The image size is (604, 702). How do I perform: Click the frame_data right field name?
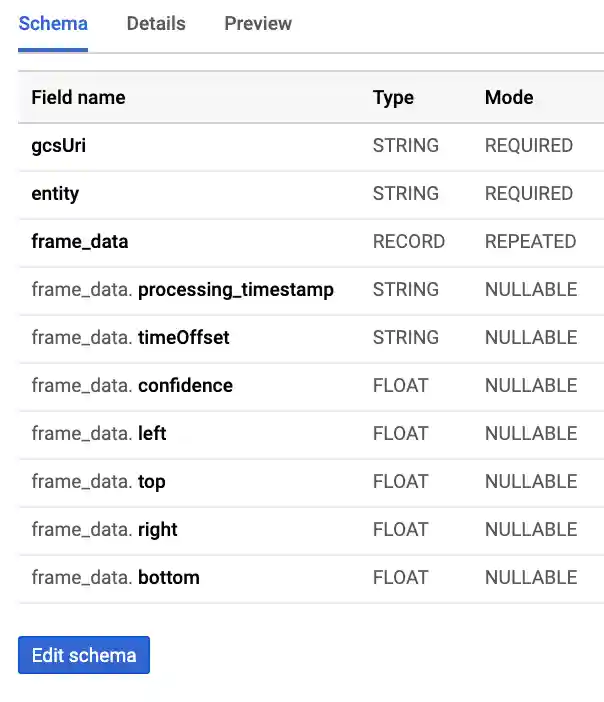tap(158, 530)
